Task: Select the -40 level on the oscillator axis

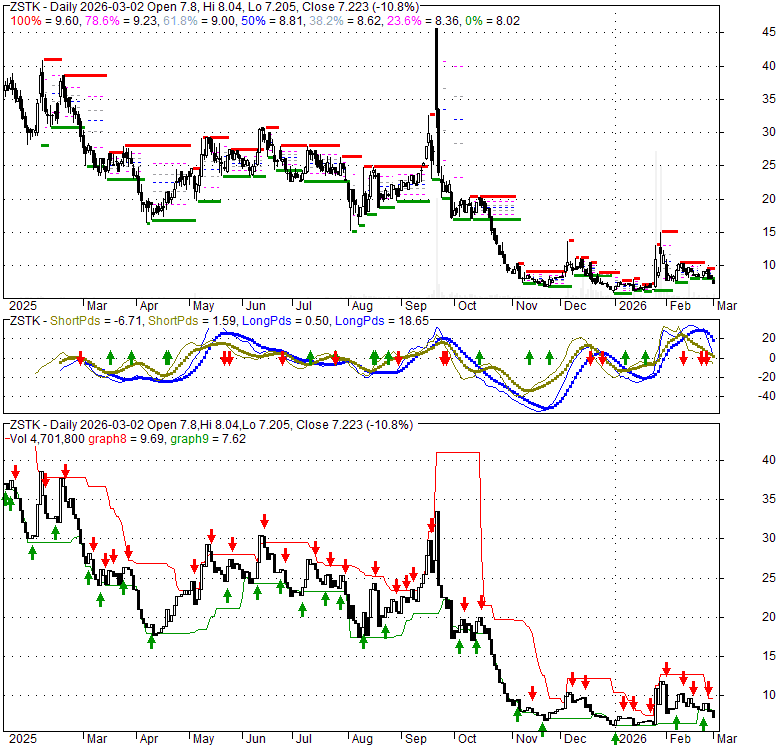Action: pos(767,396)
